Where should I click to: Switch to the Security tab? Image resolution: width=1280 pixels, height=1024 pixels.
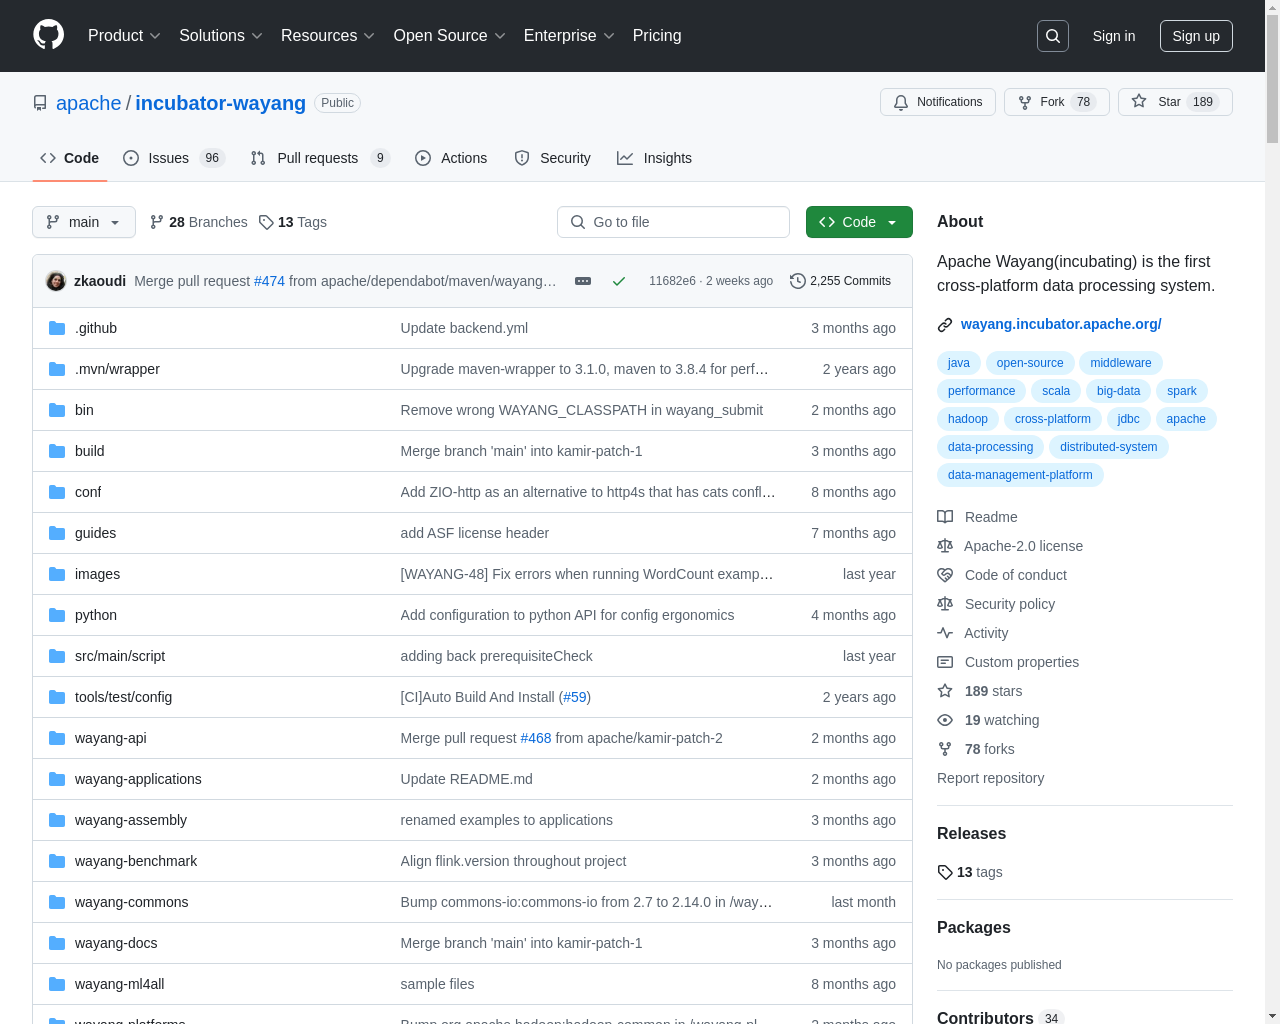pos(552,158)
